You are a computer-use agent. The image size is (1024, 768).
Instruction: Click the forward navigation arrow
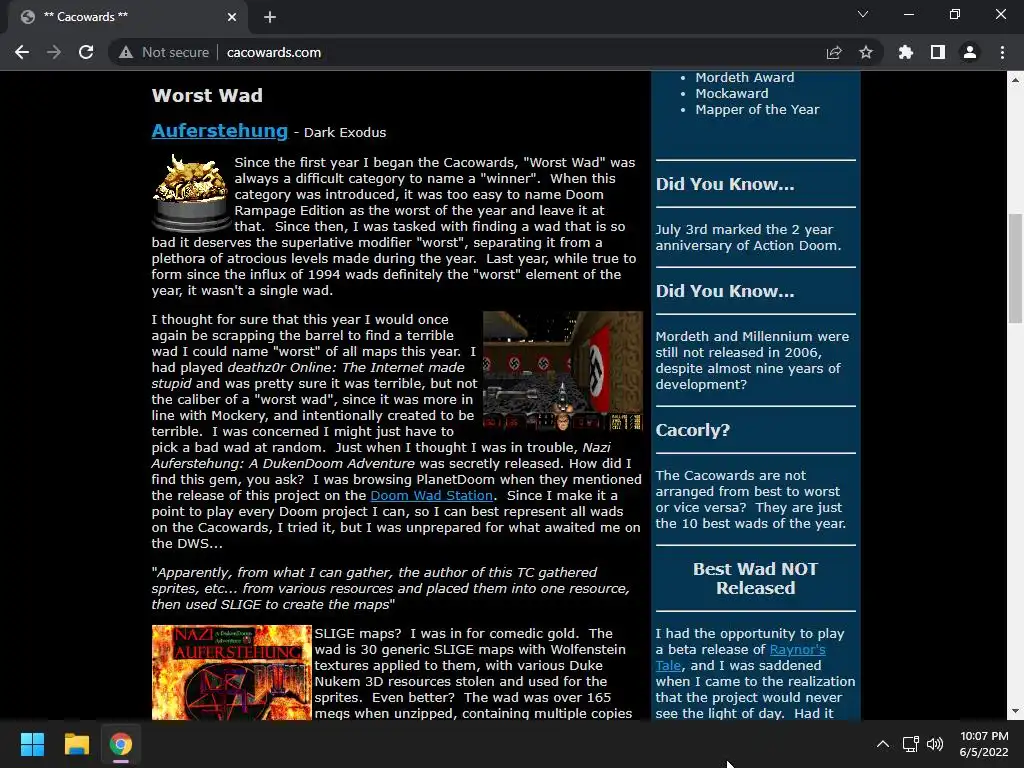coord(54,52)
